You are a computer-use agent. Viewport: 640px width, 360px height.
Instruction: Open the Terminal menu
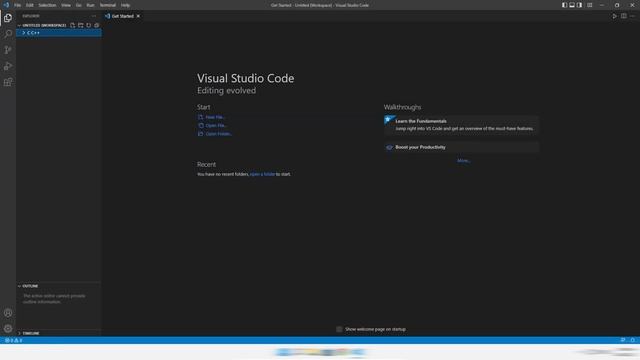108,5
